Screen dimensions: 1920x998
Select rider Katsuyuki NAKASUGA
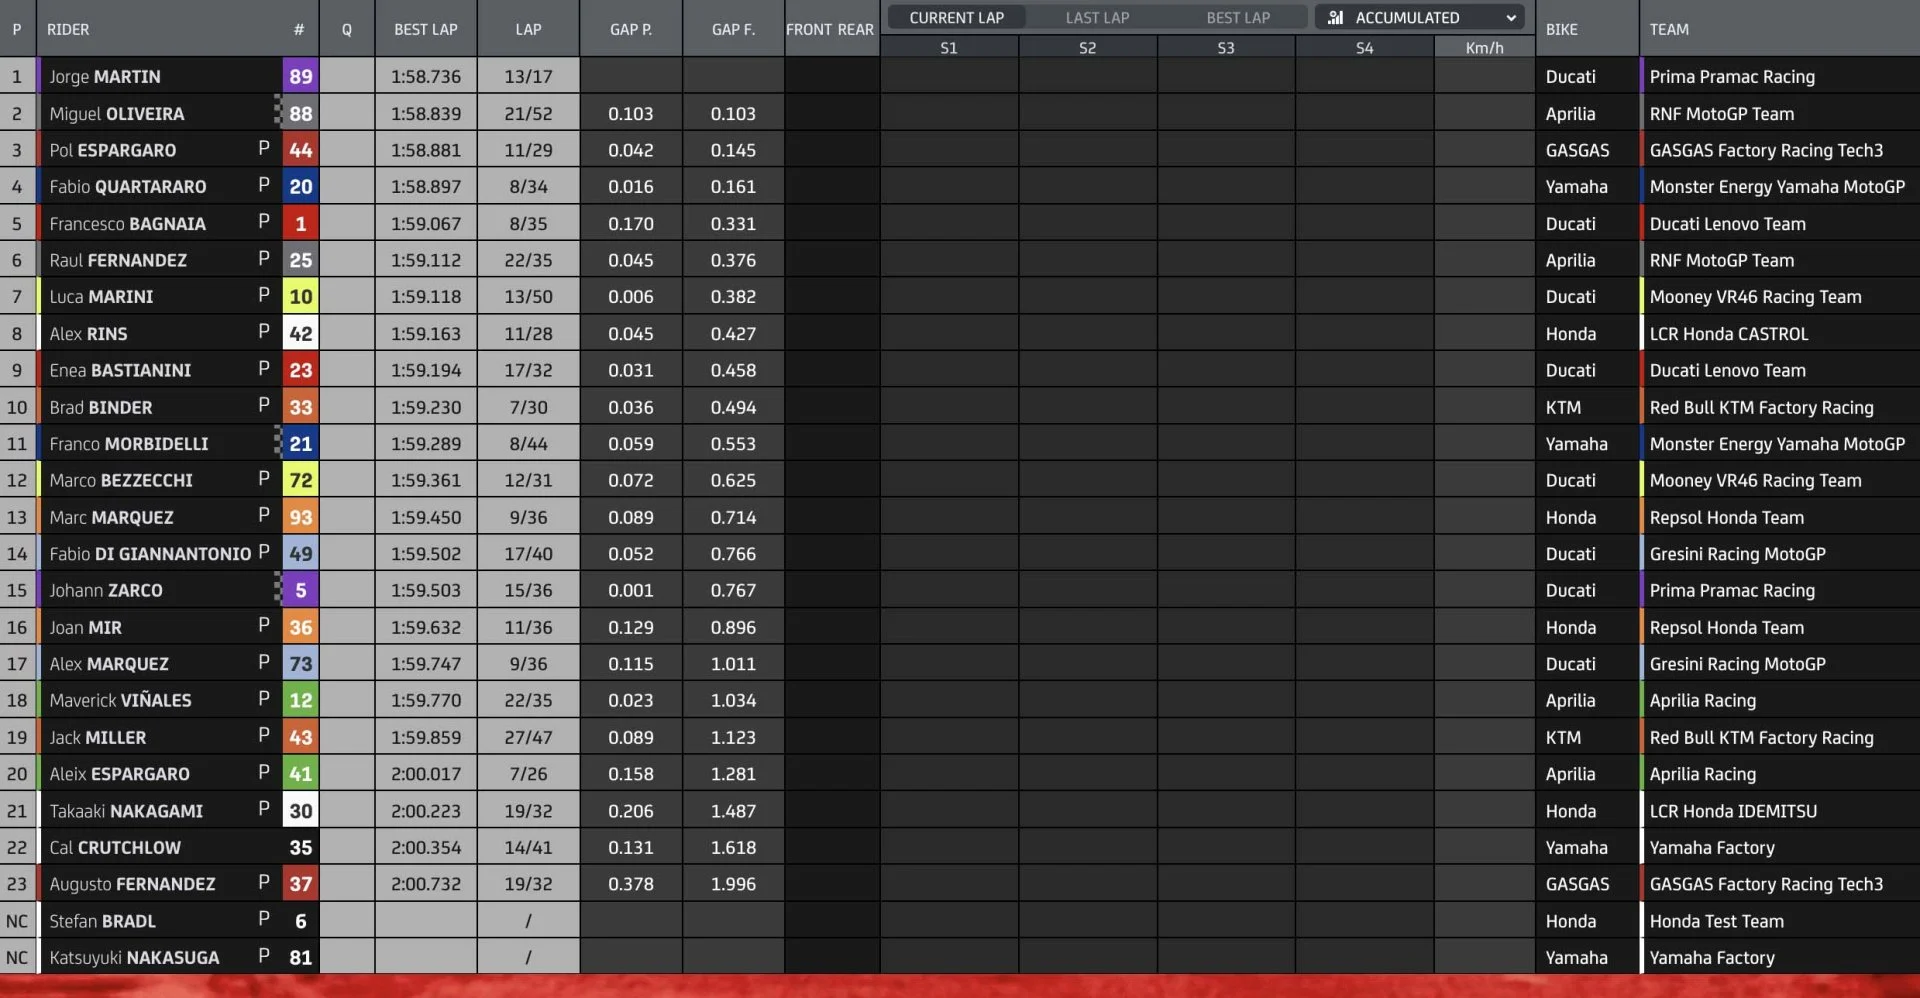pyautogui.click(x=134, y=958)
